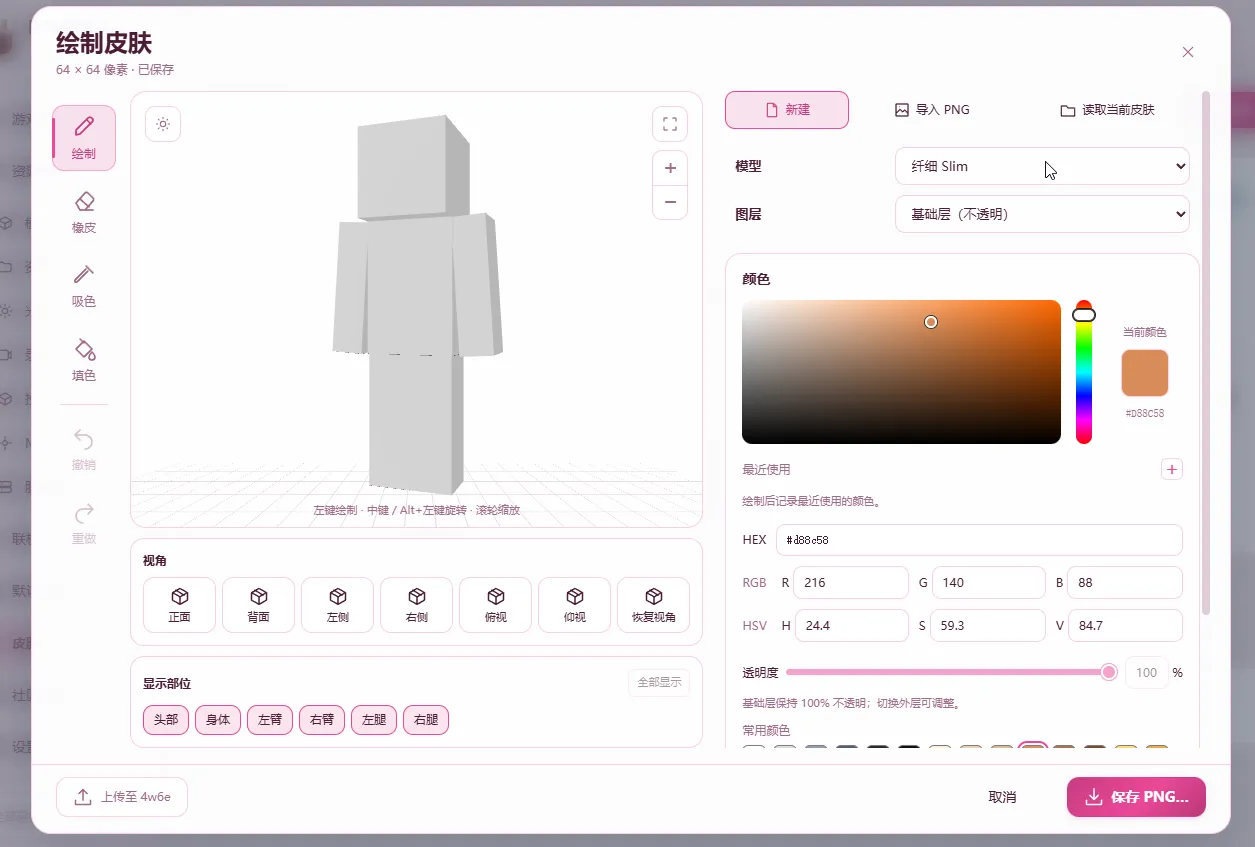This screenshot has height=847, width=1255.
Task: Switch to the 背面 back view
Action: coord(259,605)
